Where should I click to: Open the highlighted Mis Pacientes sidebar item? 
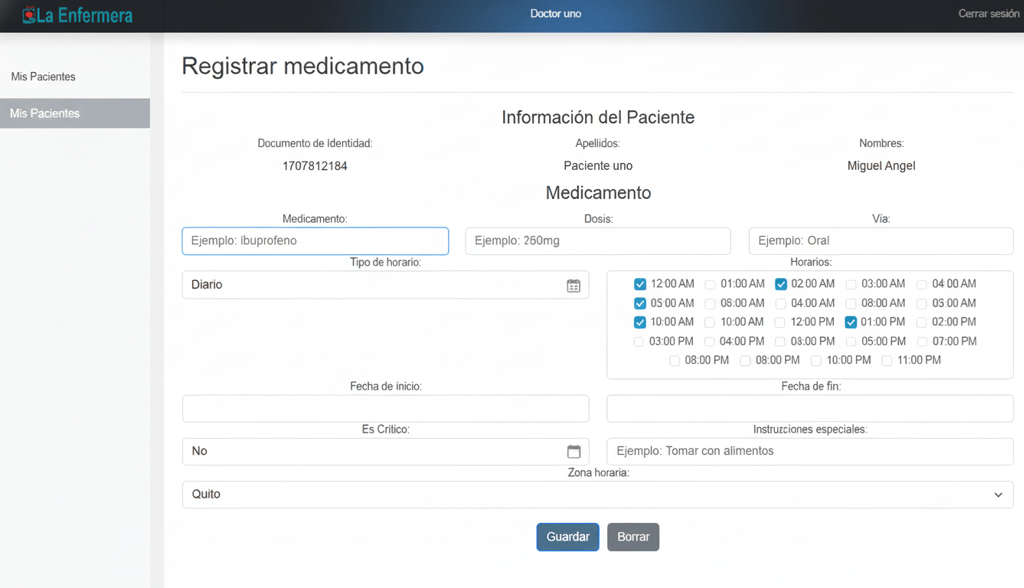[x=75, y=113]
